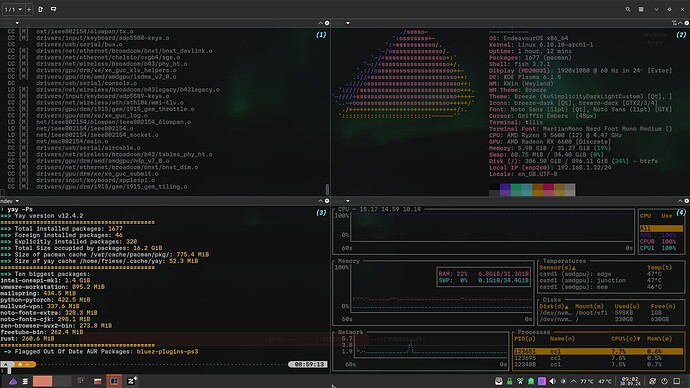690x388 pixels.
Task: Sort disks by Disk(d) column header
Action: [554, 306]
